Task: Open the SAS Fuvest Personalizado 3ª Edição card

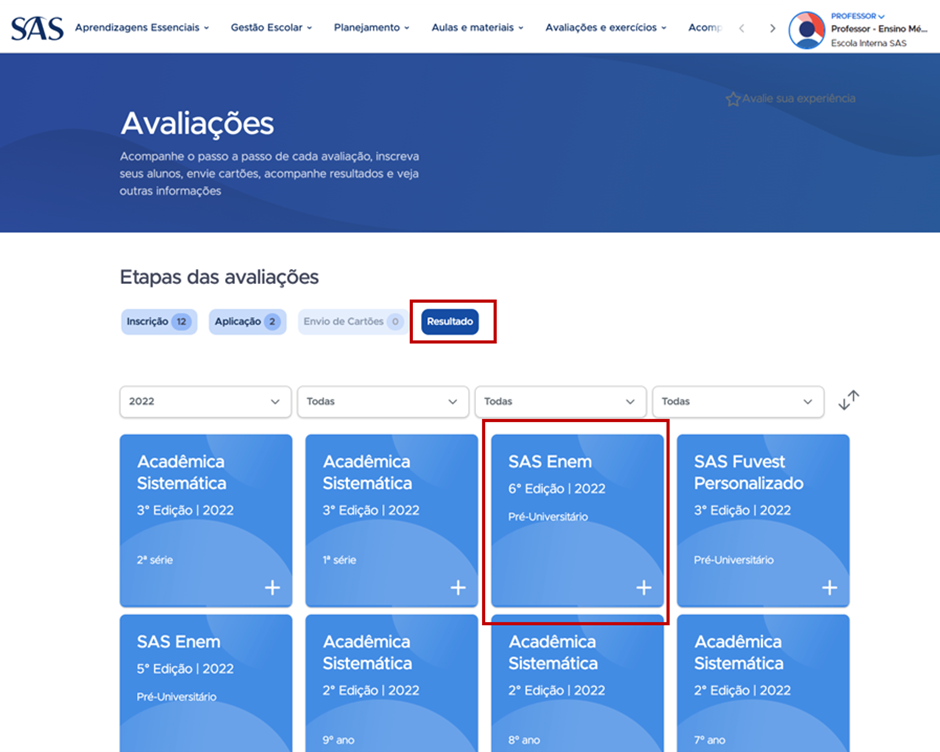Action: [x=763, y=521]
